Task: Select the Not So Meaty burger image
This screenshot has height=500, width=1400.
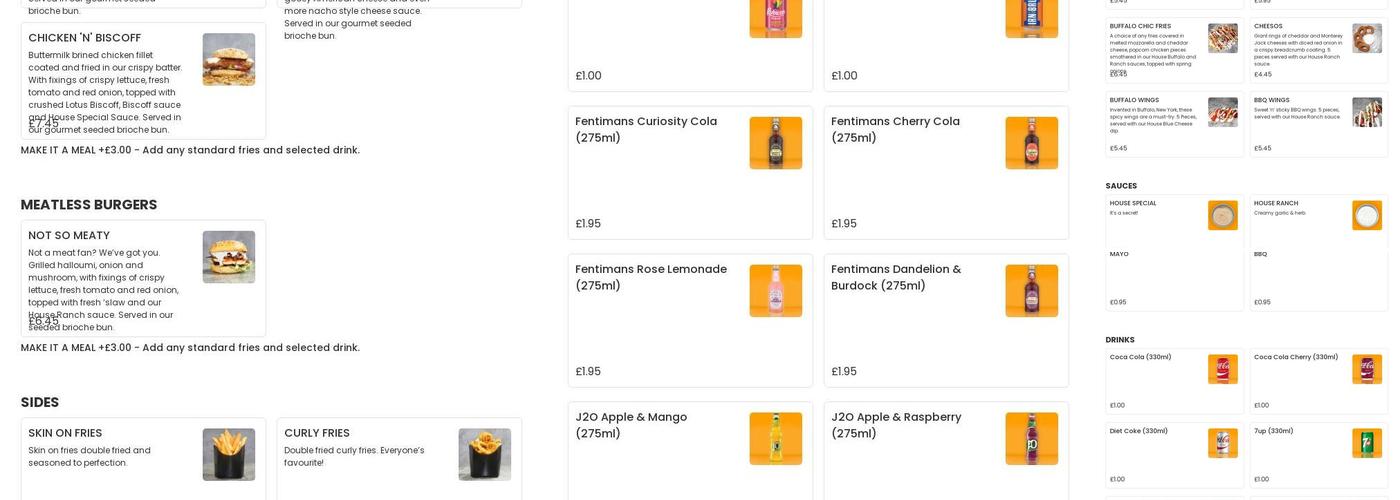Action: coord(228,257)
